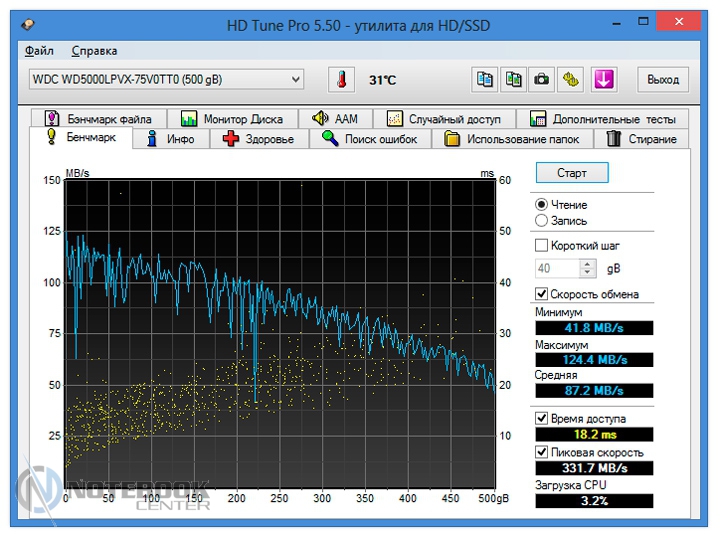The width and height of the screenshot is (720, 537).
Task: Uncheck Скорость обмена checkbox
Action: [x=542, y=294]
